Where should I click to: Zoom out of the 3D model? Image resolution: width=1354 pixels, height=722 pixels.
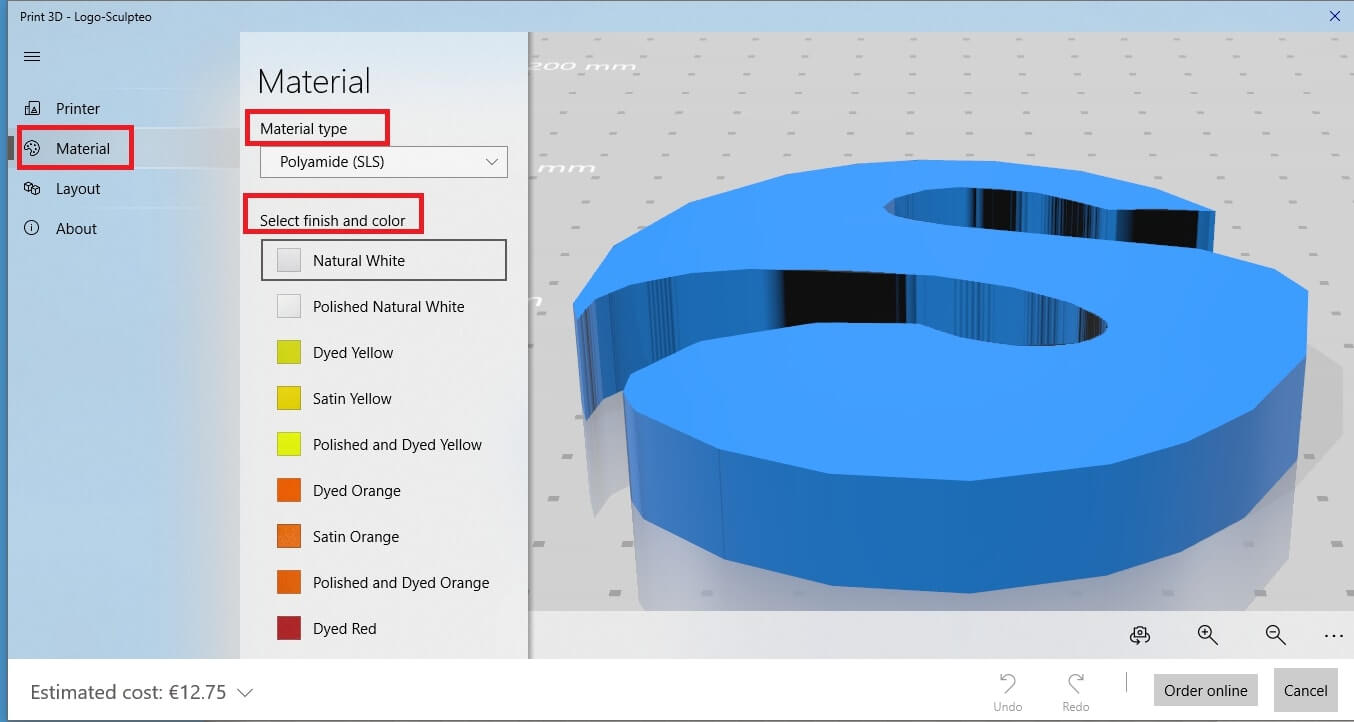coord(1275,635)
